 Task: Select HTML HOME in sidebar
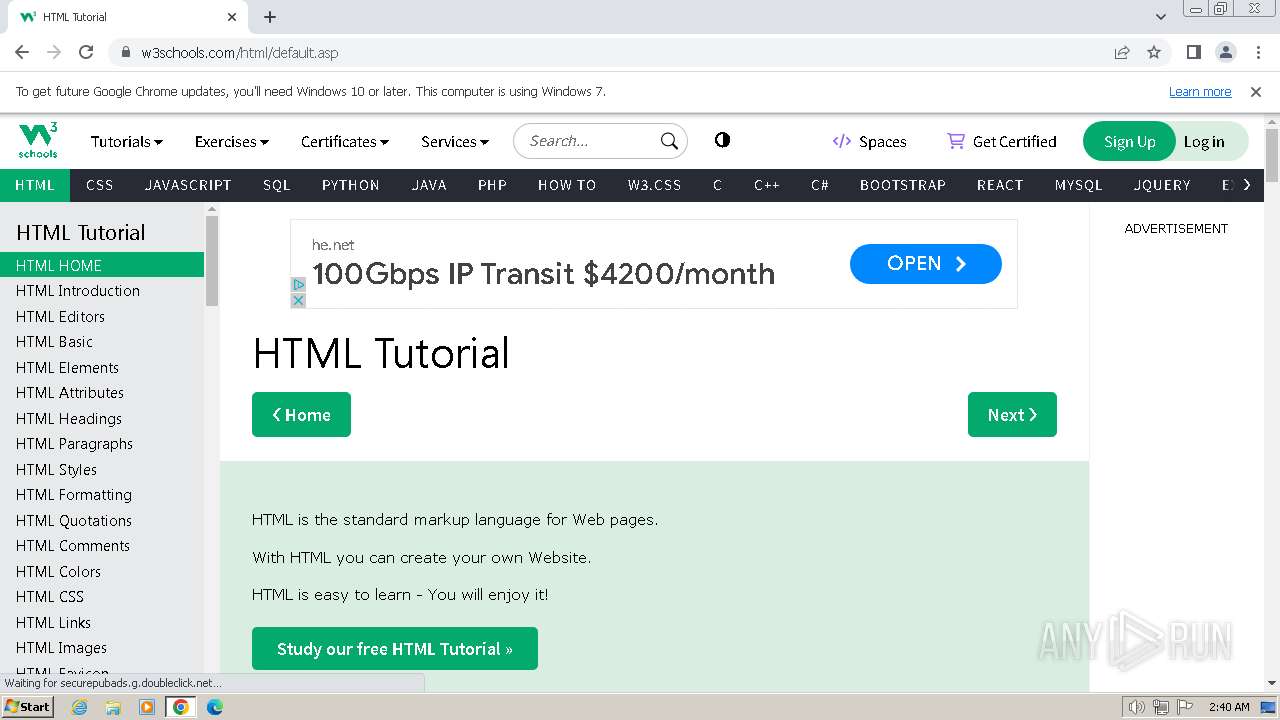102,265
